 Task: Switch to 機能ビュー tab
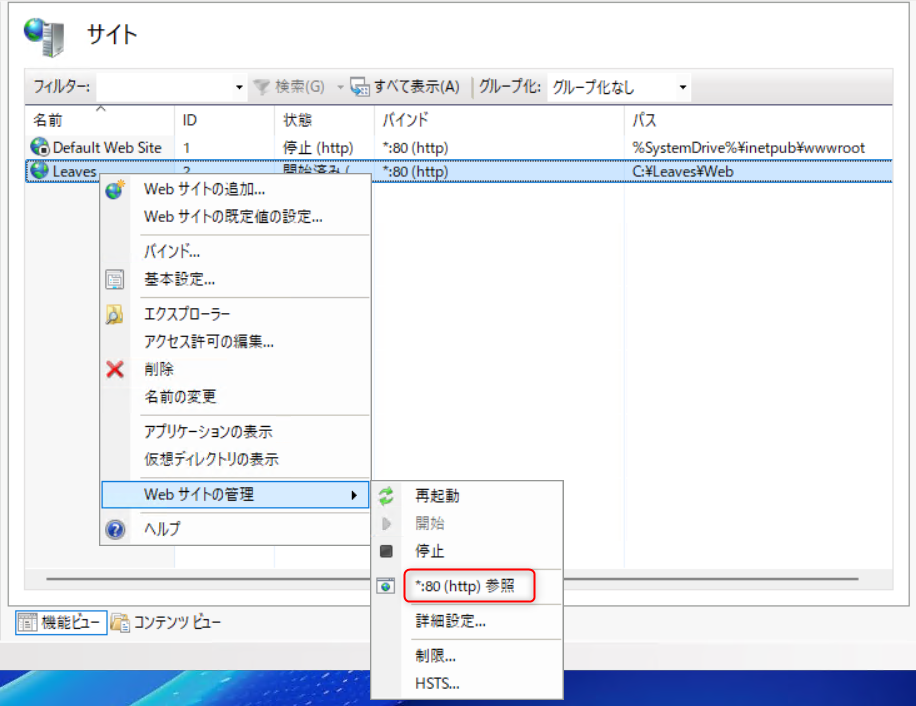click(x=61, y=623)
